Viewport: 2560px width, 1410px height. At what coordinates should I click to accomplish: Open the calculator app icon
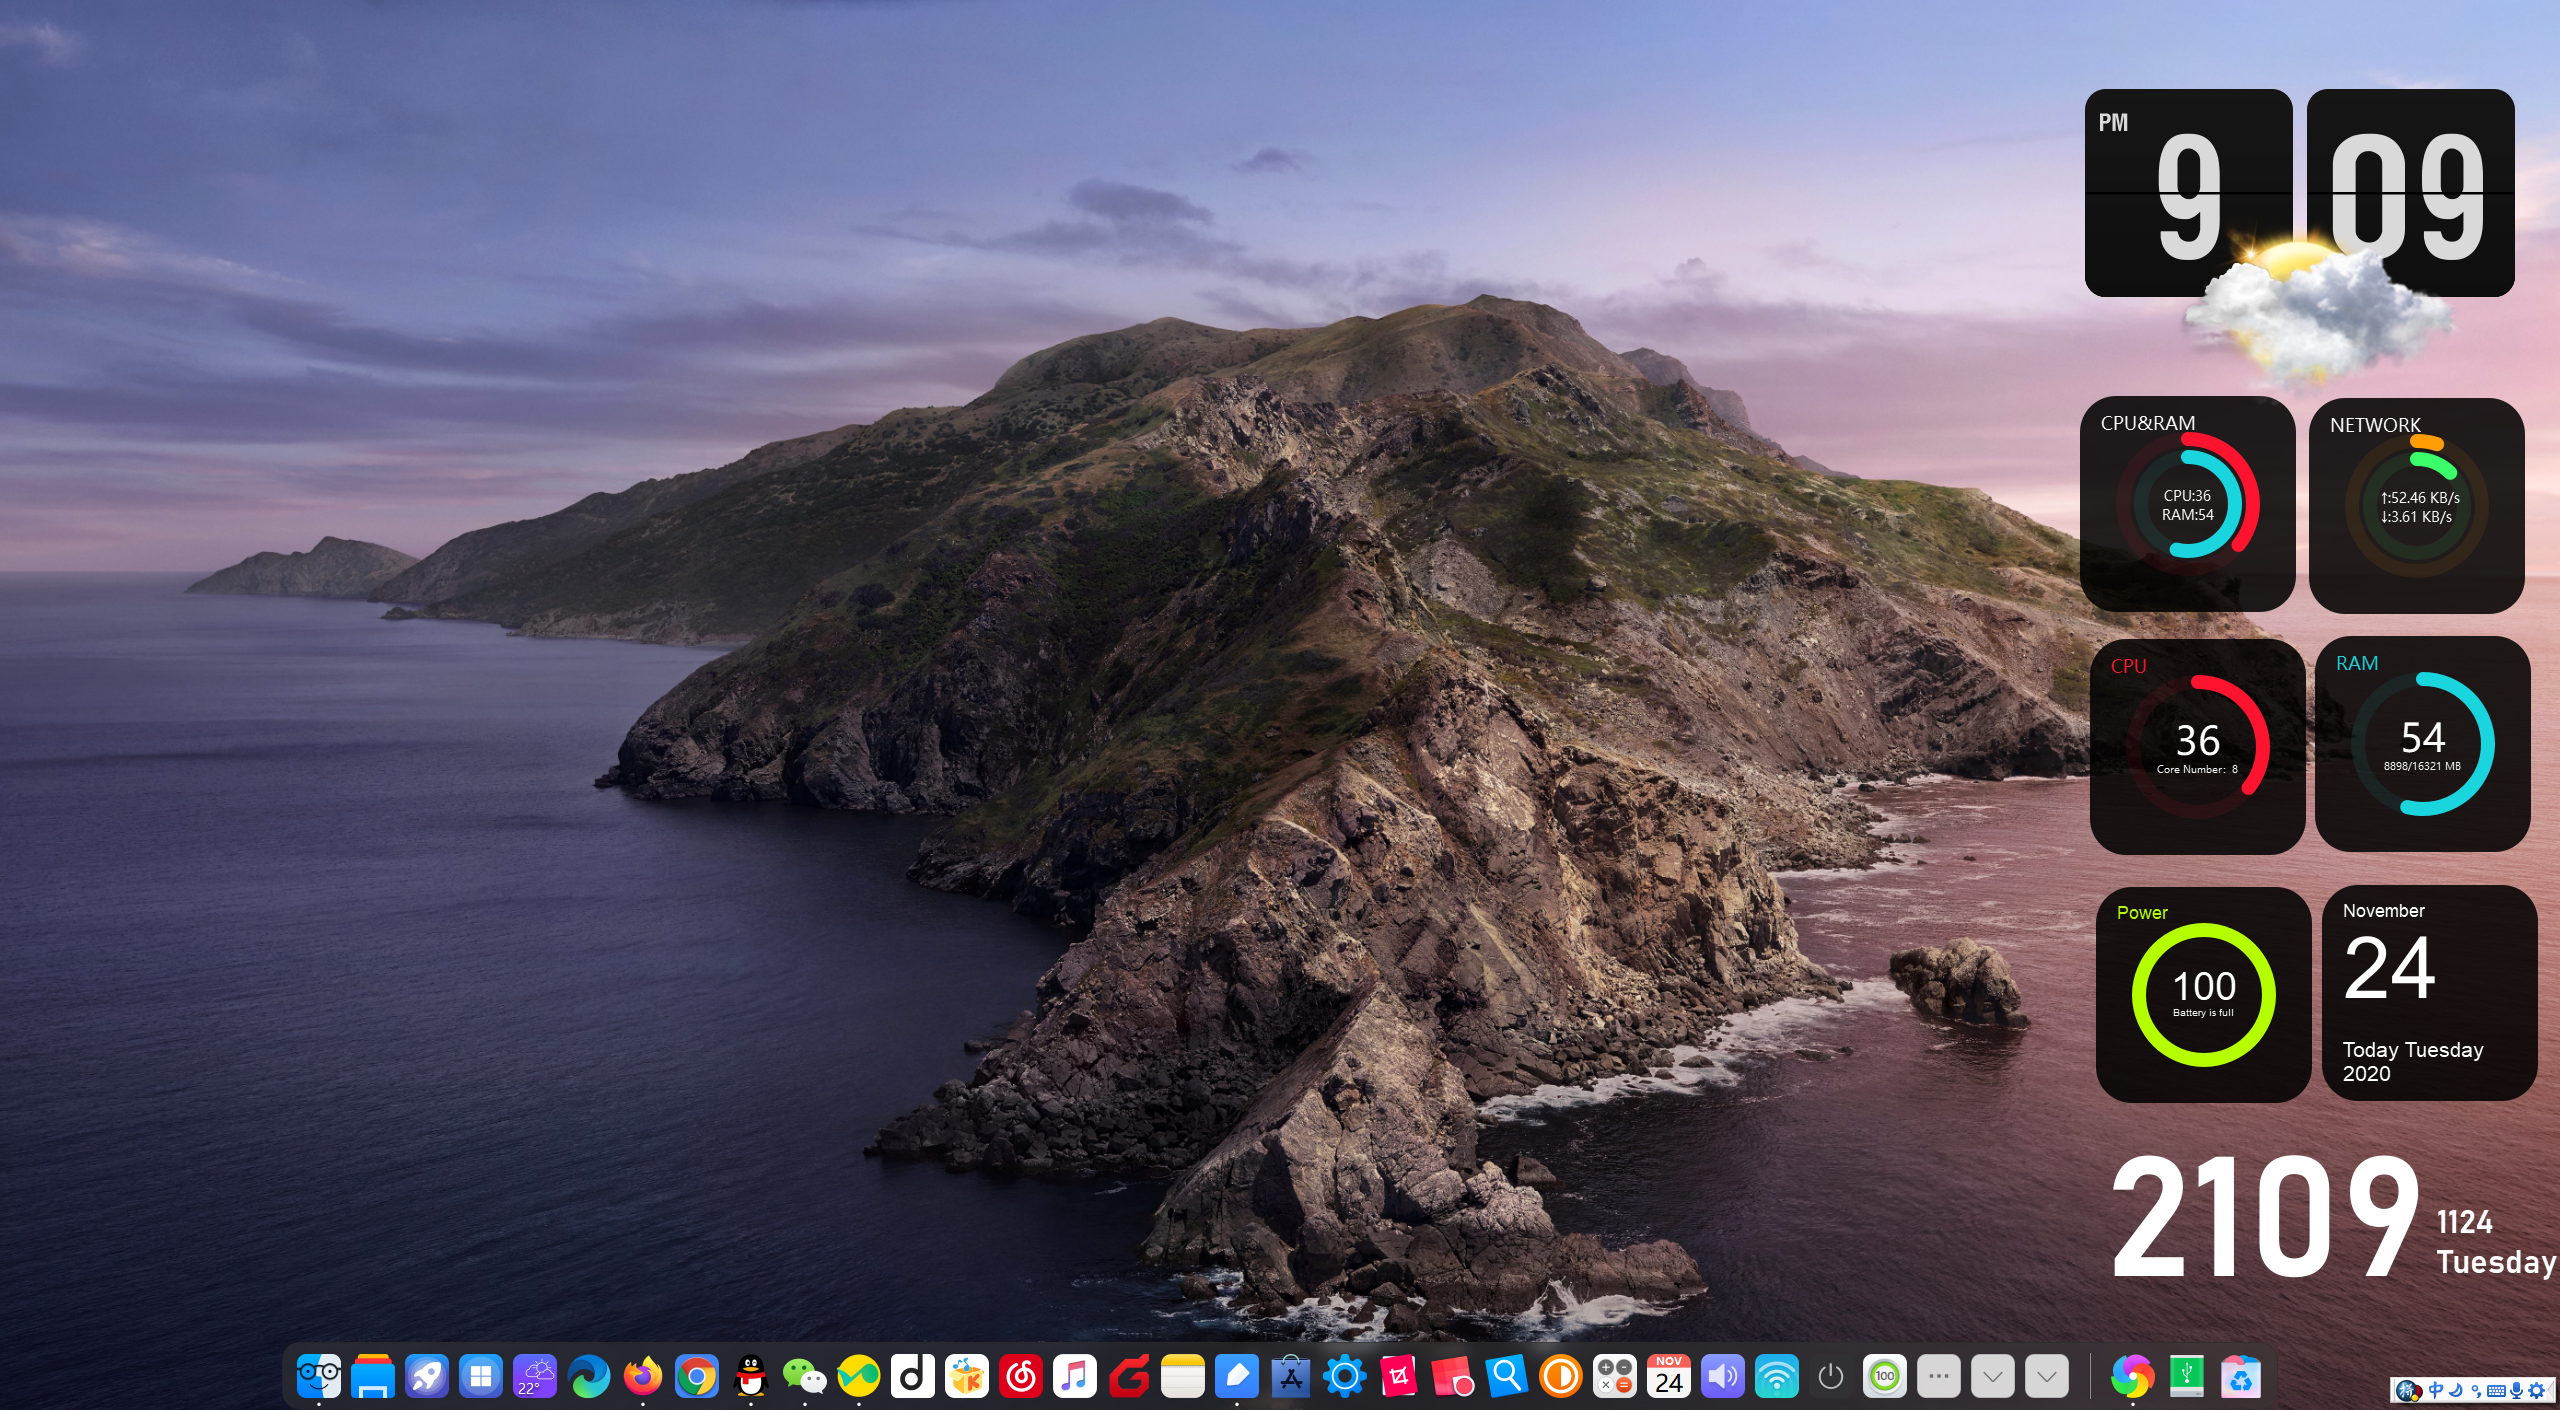[x=1614, y=1377]
